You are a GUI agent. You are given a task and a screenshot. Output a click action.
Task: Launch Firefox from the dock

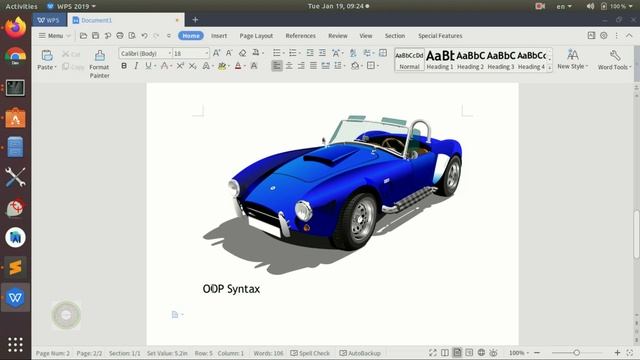point(15,27)
